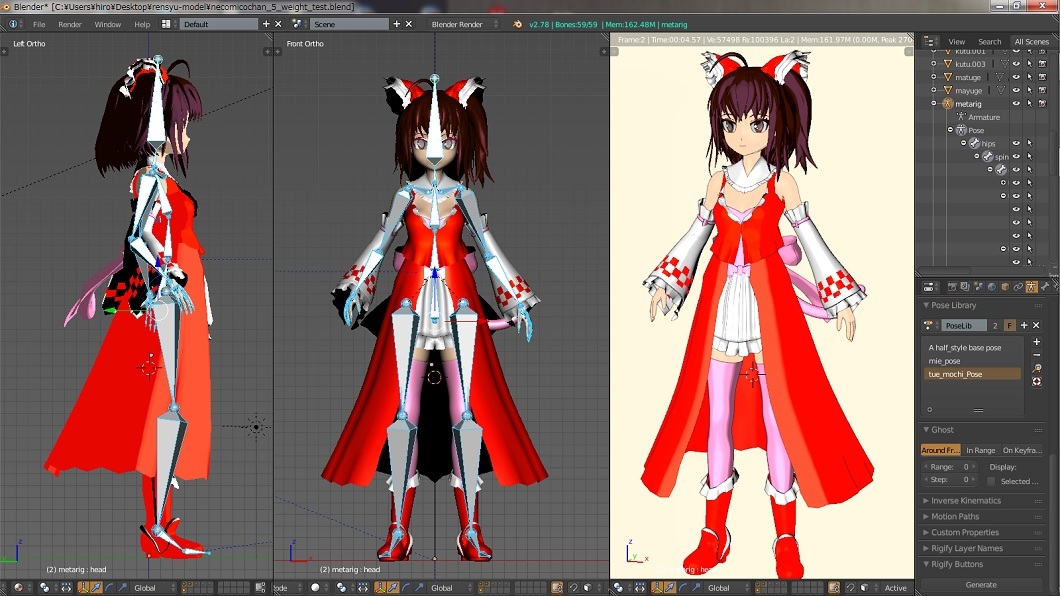The image size is (1060, 596).
Task: Open the outliner View menu
Action: [x=956, y=42]
